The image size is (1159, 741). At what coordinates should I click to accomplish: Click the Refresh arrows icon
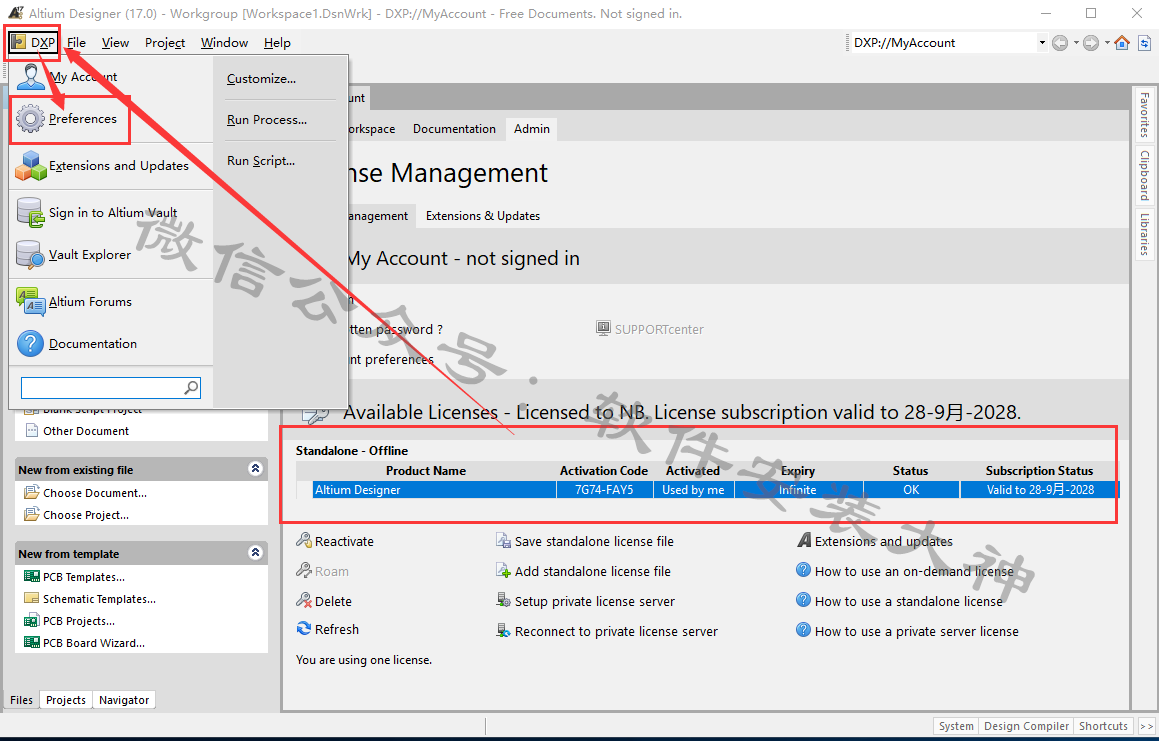tap(304, 629)
